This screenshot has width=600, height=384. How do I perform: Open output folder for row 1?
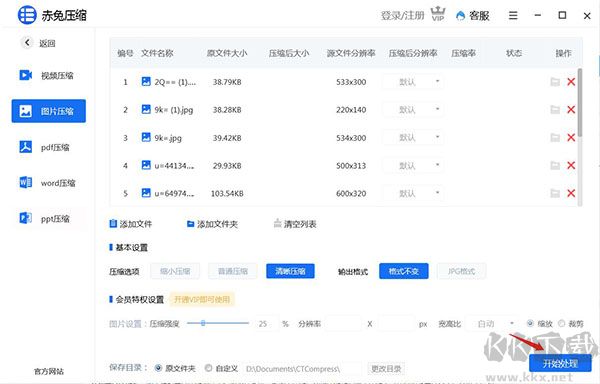pos(555,81)
